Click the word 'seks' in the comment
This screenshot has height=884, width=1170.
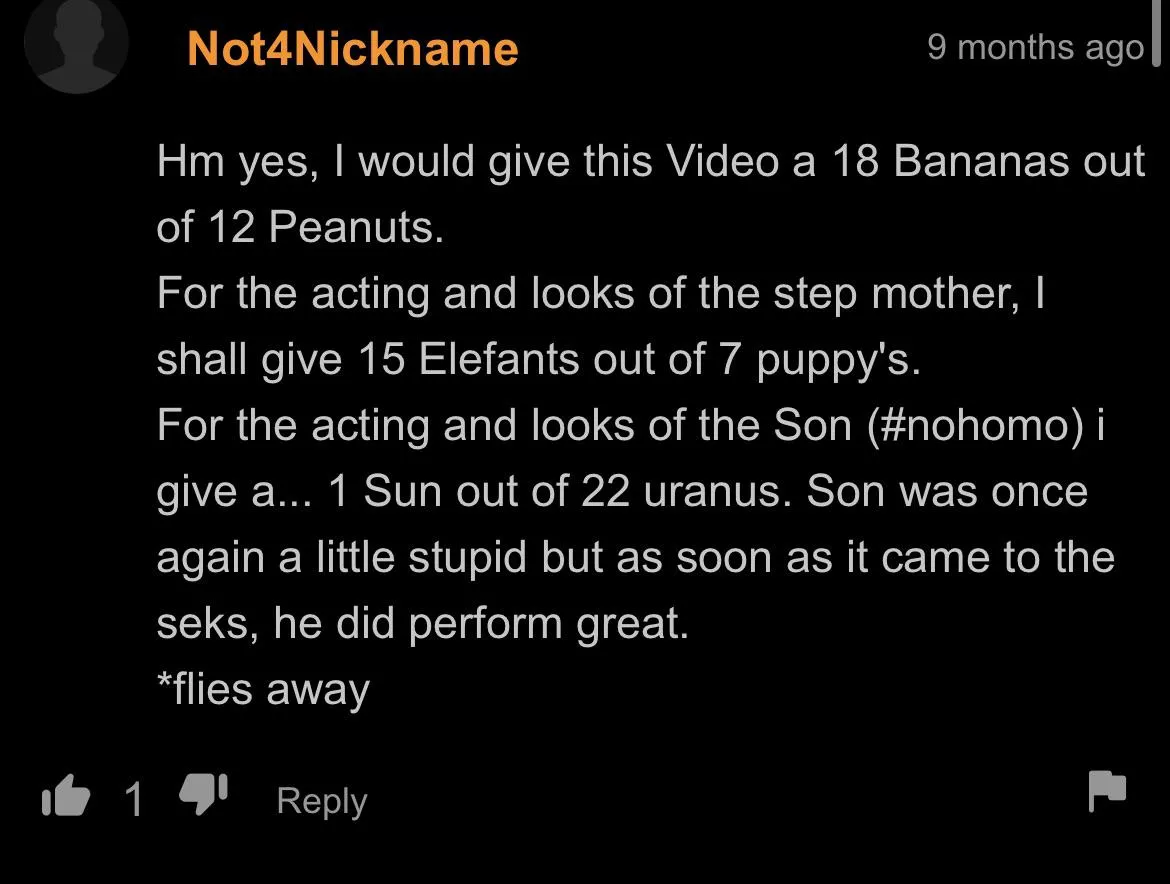[199, 624]
